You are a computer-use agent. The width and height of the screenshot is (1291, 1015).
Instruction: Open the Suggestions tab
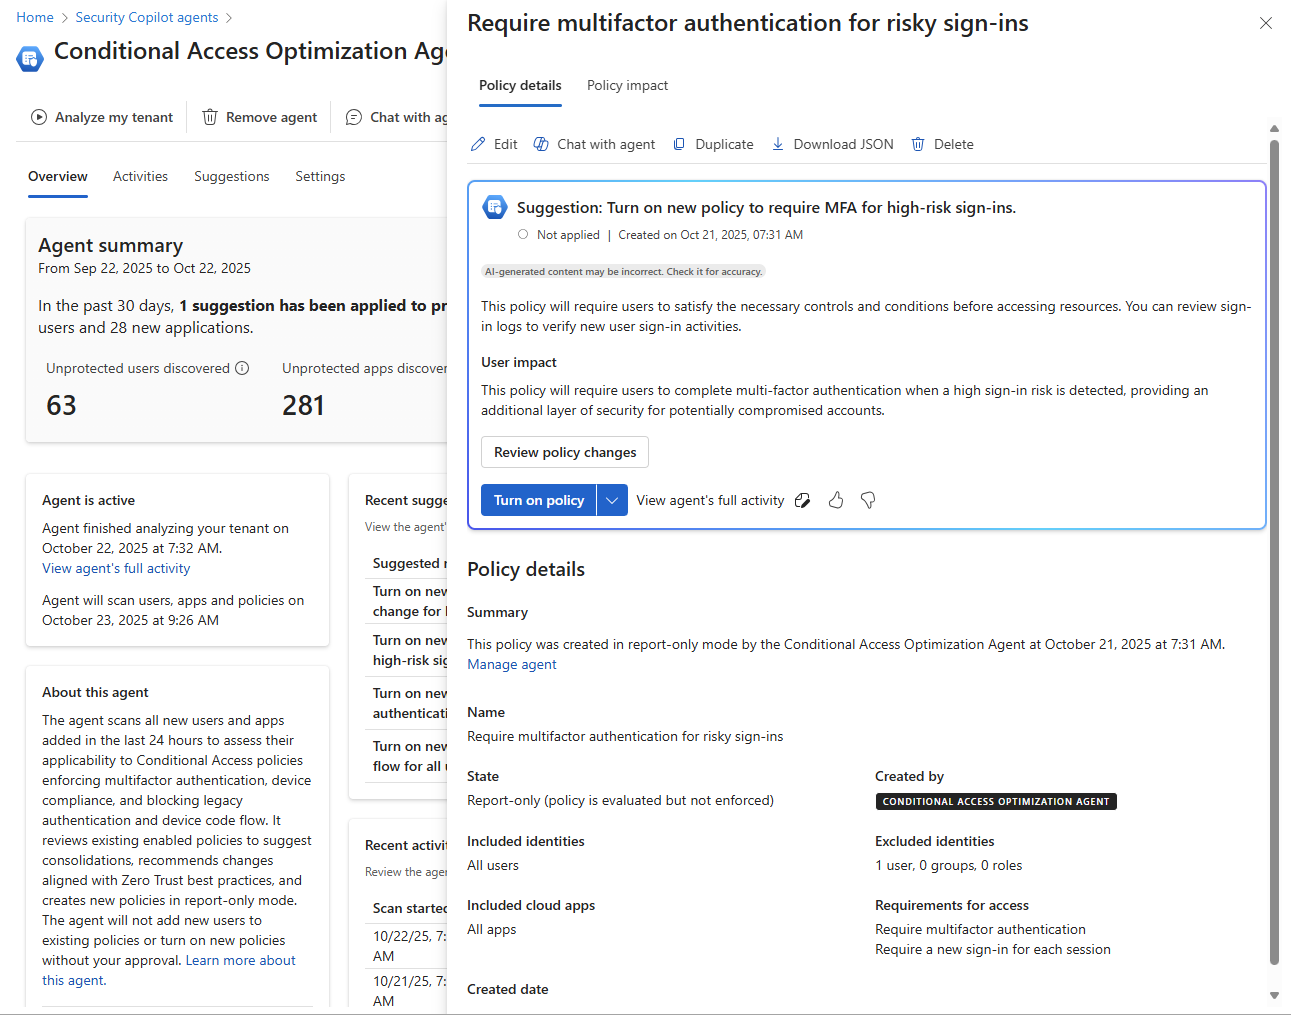[x=232, y=176]
